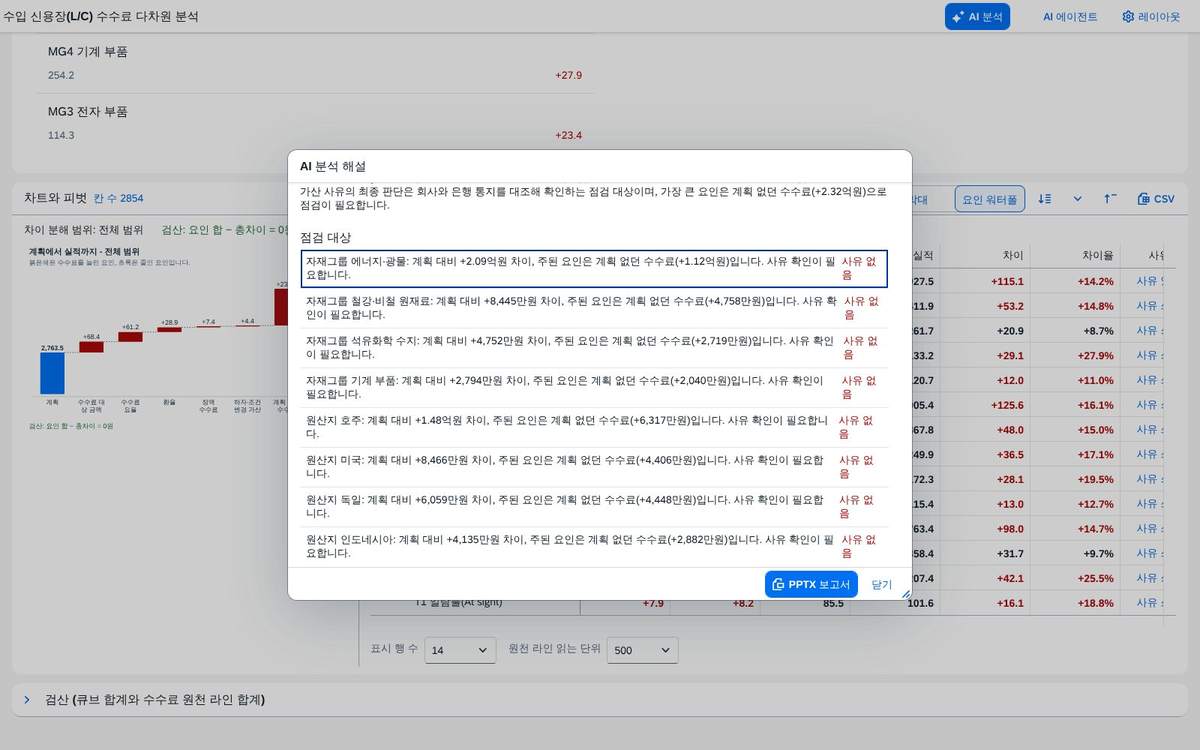Click 사유 없음 in the 원산지 미국 row
Screen dimensions: 1200x750
pyautogui.click(x=857, y=467)
